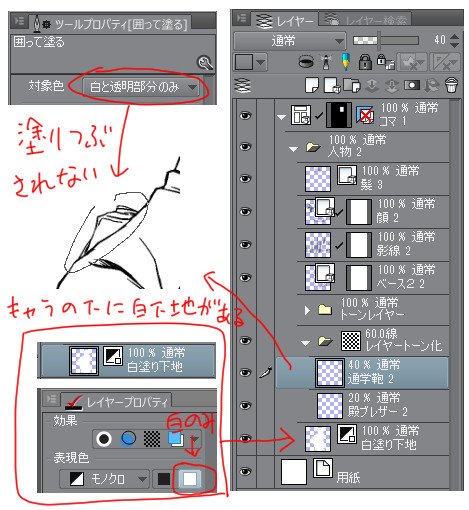This screenshot has width=469, height=510.
Task: Open blending mode dropdown 通常
Action: pyautogui.click(x=290, y=41)
